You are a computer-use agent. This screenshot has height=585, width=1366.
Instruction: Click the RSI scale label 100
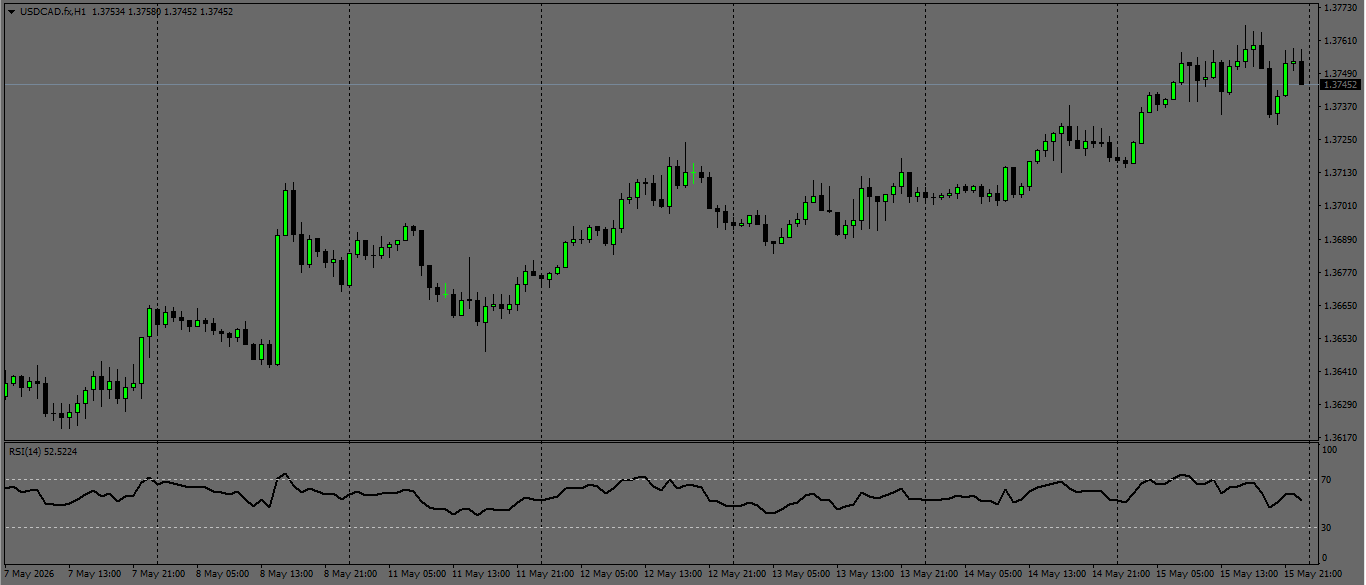(x=1330, y=451)
